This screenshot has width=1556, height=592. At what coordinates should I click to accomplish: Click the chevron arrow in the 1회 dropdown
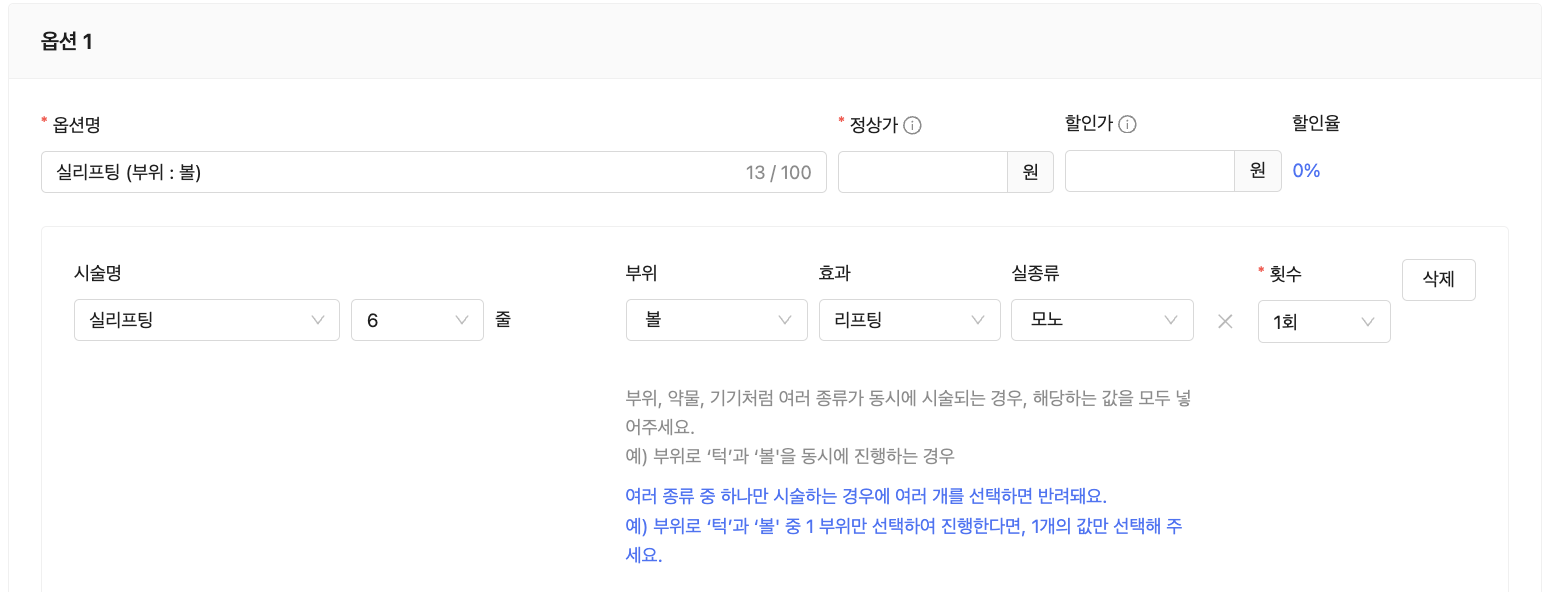tap(1368, 322)
